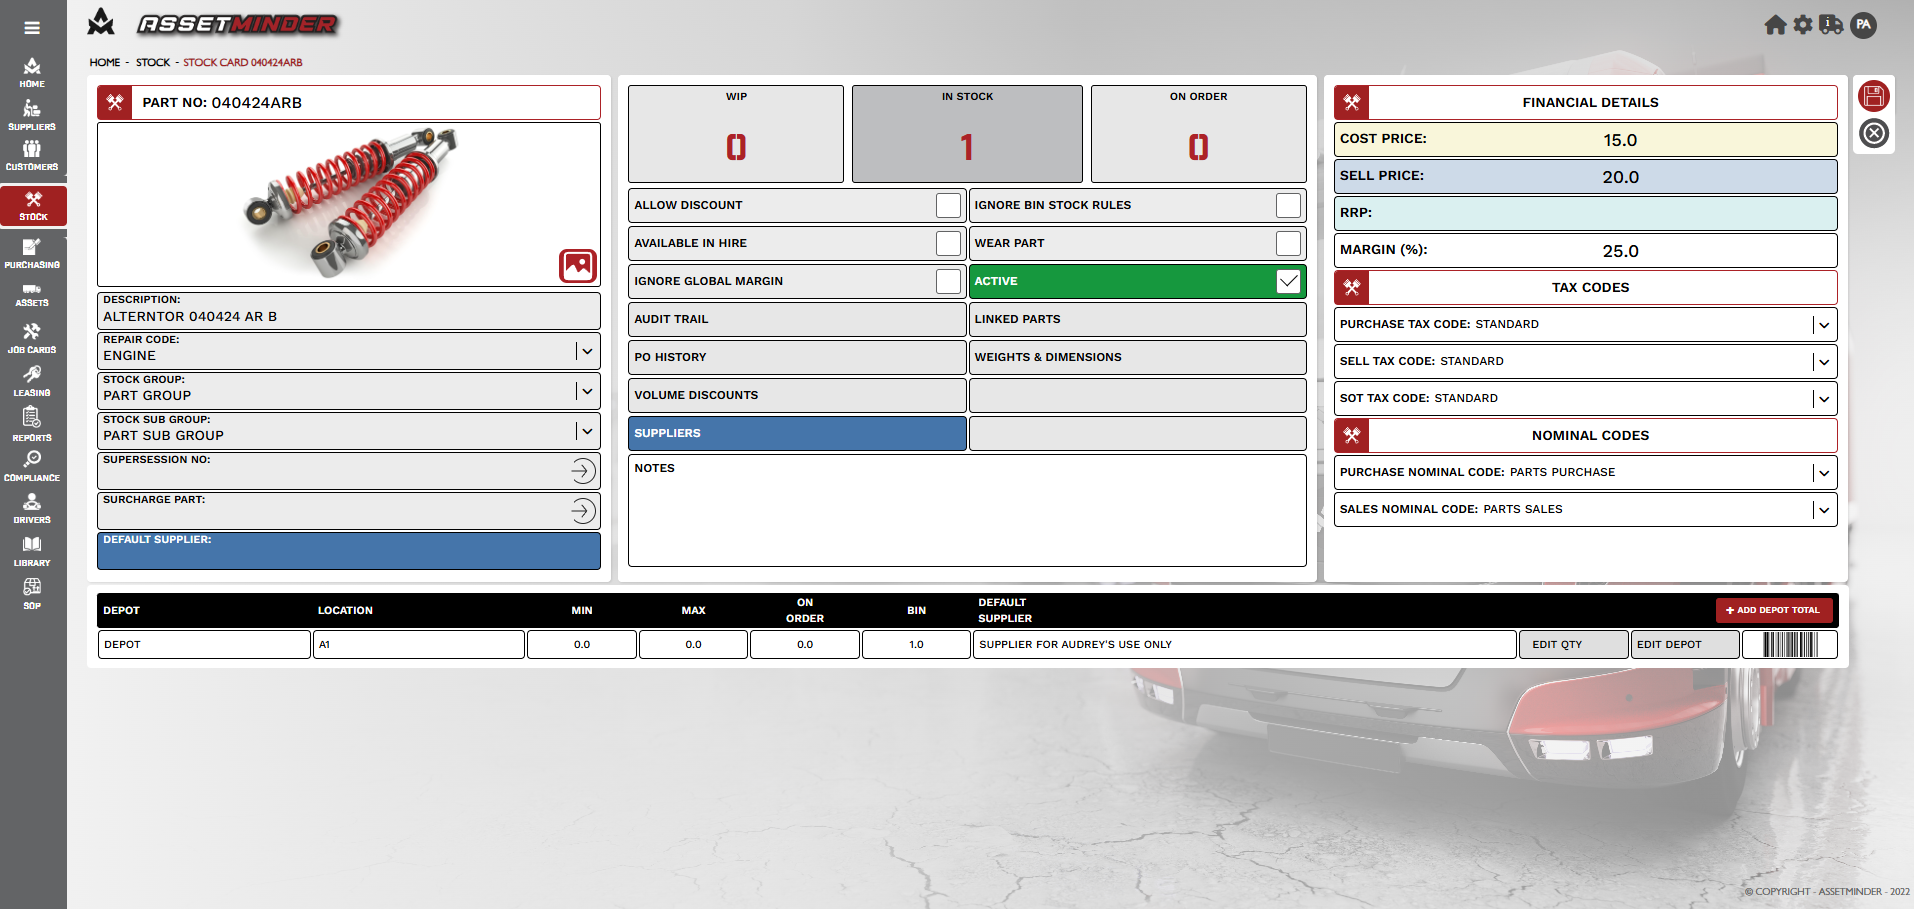Enable the Allow Discount checkbox
Screen dimensions: 1914x909
(947, 205)
